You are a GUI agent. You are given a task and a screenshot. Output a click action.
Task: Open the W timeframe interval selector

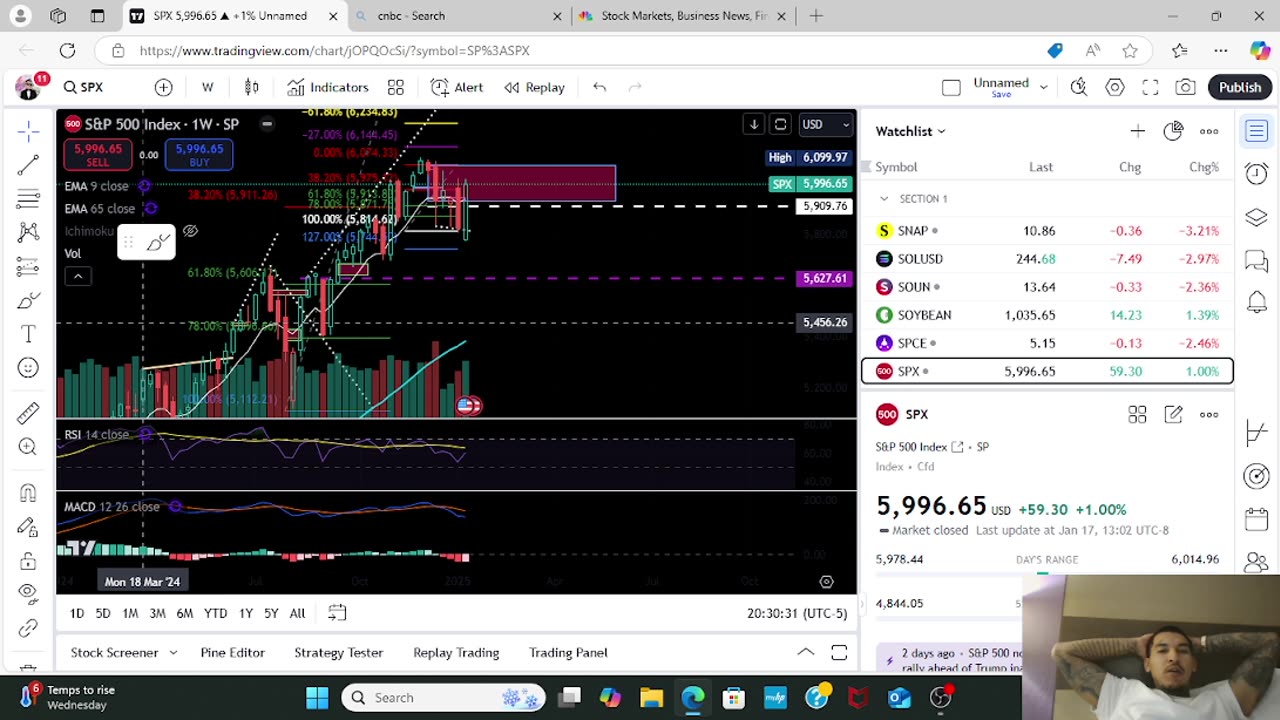(x=208, y=87)
